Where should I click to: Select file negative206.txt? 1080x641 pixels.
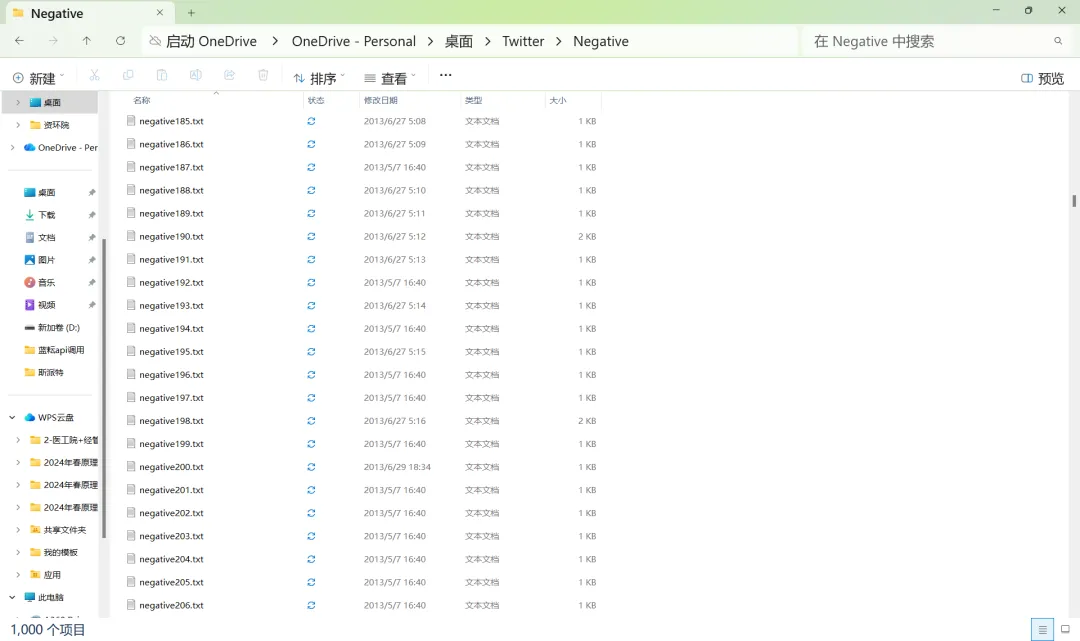click(x=171, y=605)
